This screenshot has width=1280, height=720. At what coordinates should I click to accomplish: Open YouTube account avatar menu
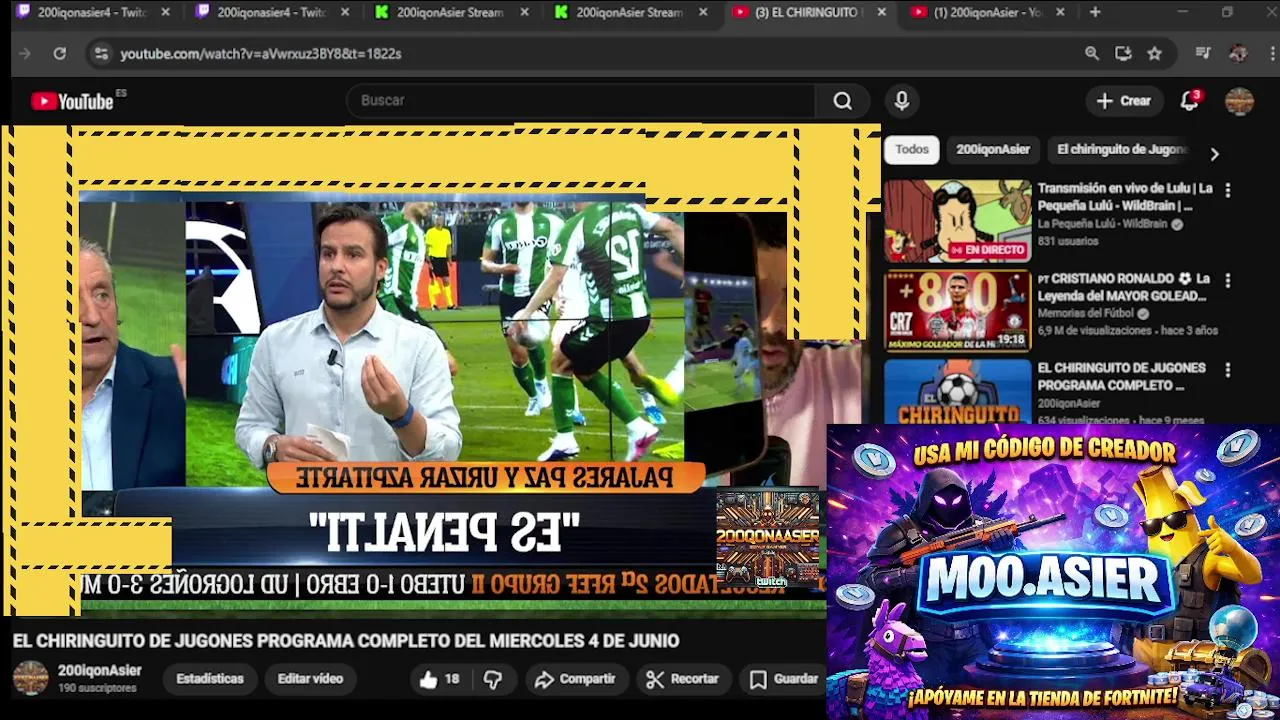click(x=1239, y=101)
